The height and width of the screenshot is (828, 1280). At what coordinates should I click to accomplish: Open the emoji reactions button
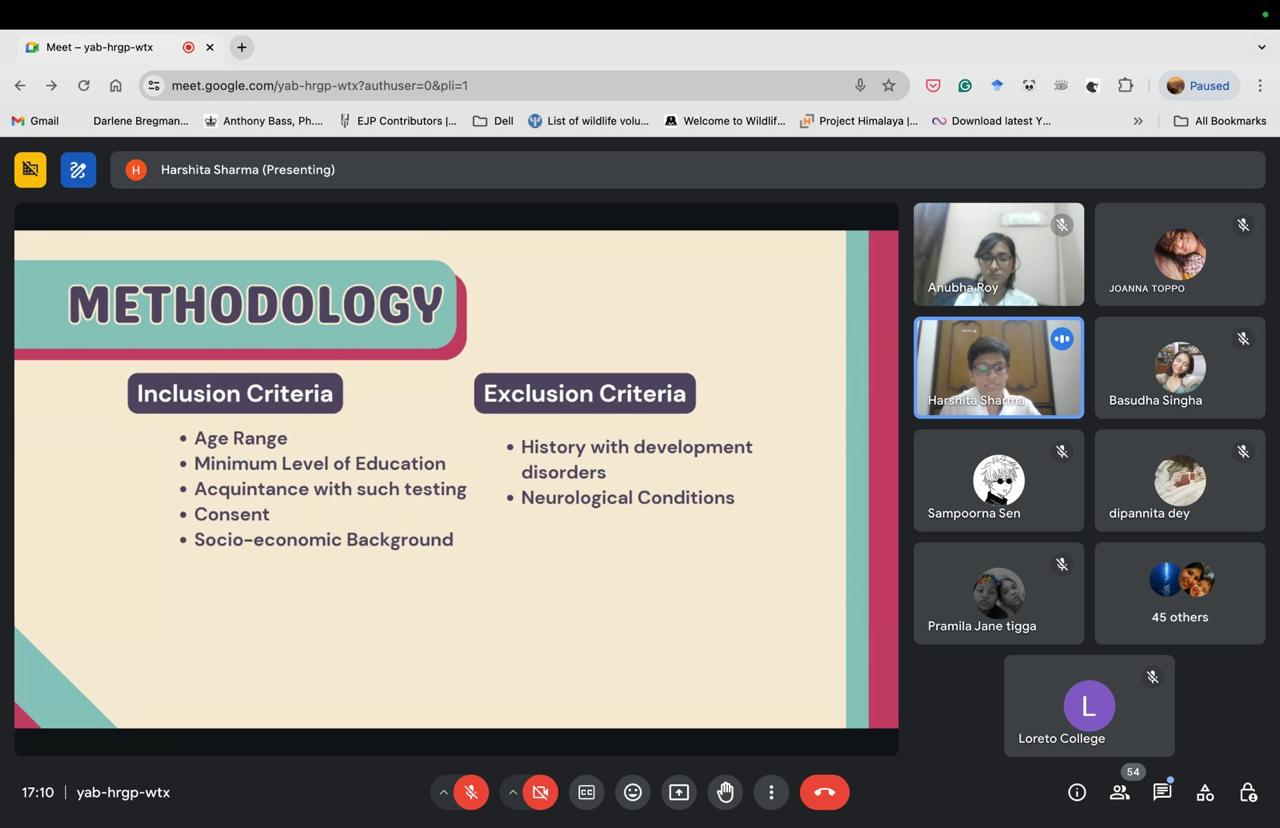[632, 792]
